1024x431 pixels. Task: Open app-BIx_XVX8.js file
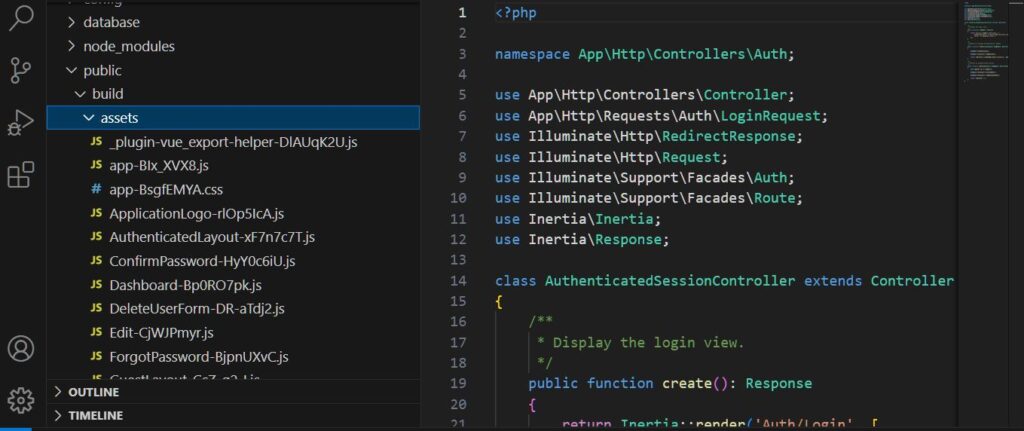[x=159, y=166]
